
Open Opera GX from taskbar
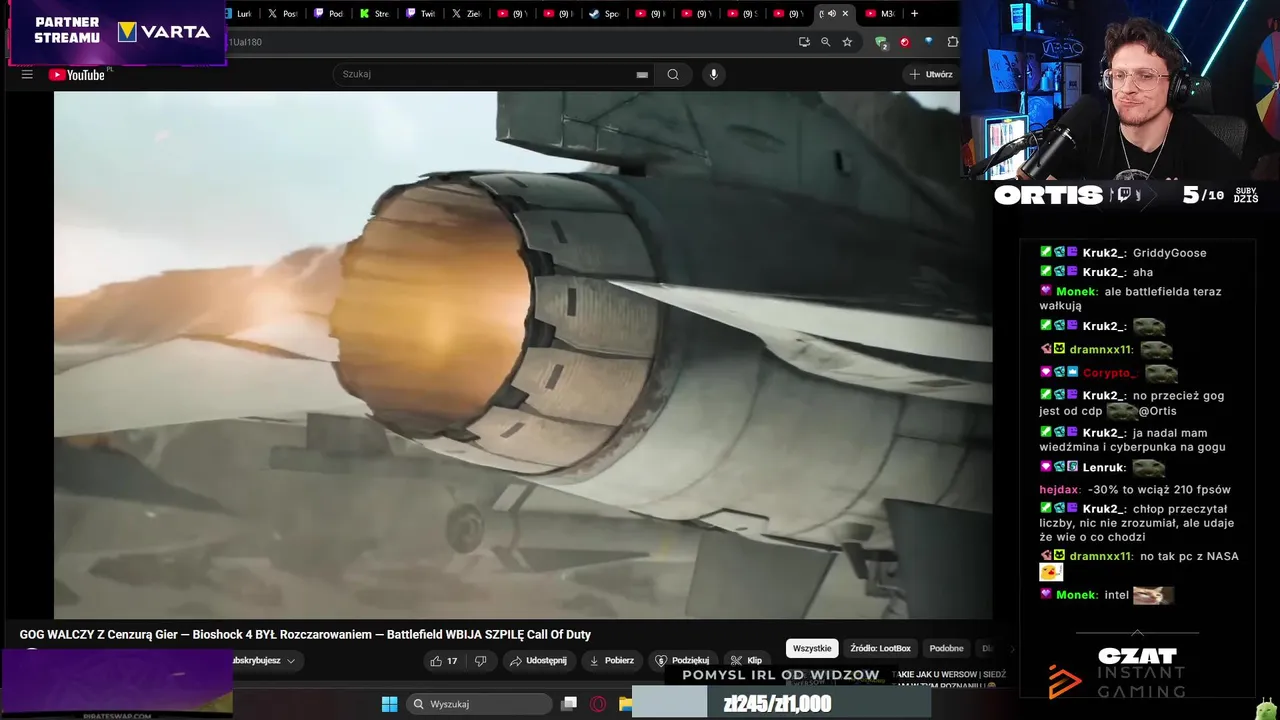[598, 704]
